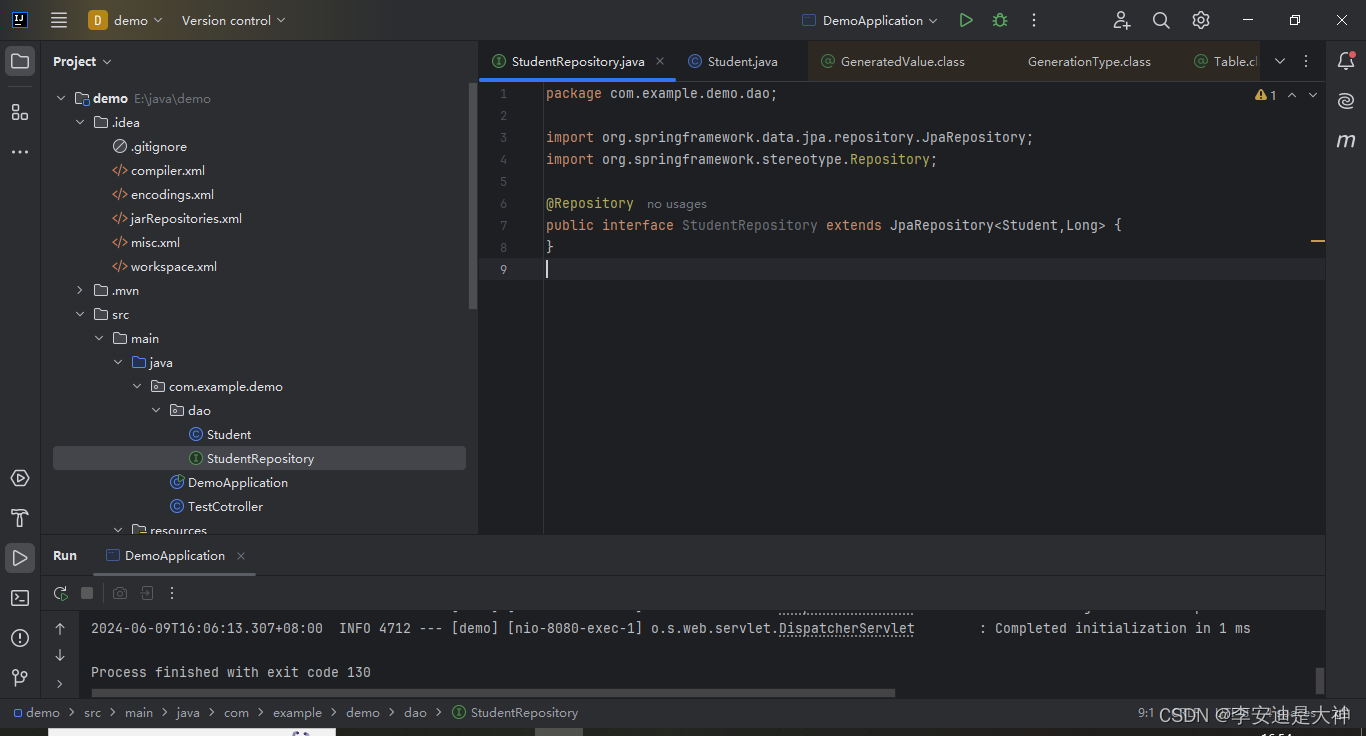Click project tree vertical scrollbar
The width and height of the screenshot is (1366, 736).
pyautogui.click(x=473, y=196)
